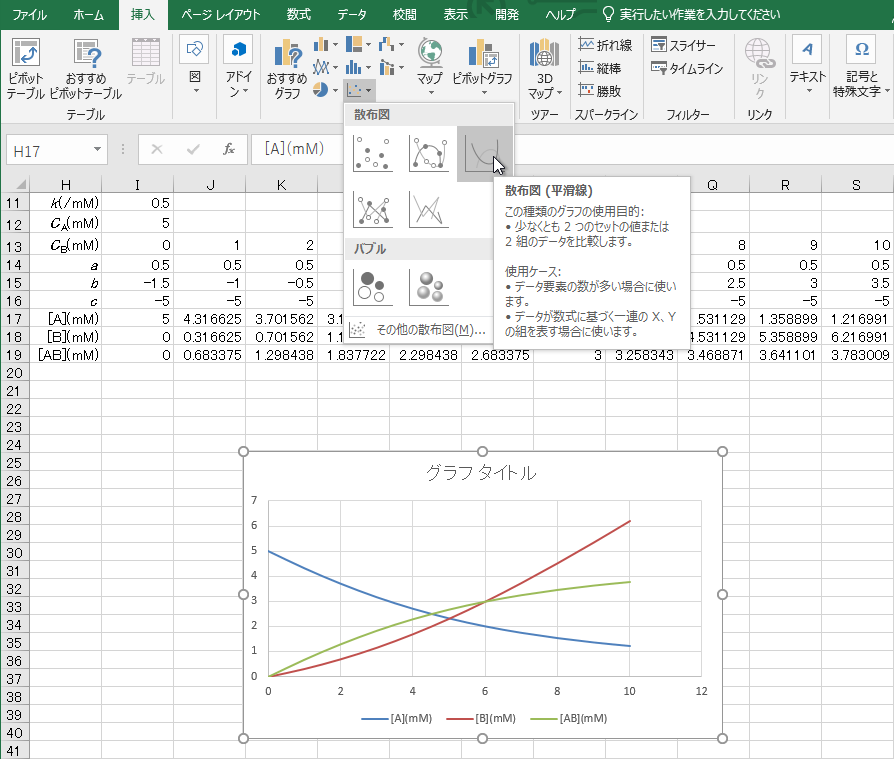The height and width of the screenshot is (759, 894).
Task: Choose scatter with straight lines and markers
Action: pos(372,209)
